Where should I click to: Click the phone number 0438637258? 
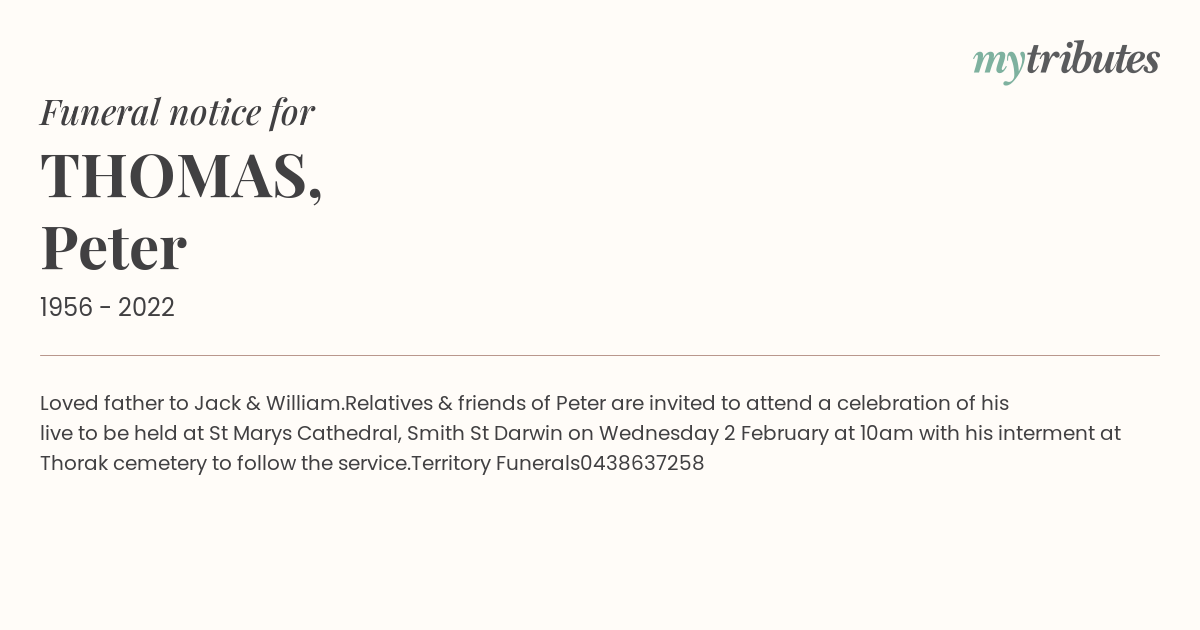click(x=642, y=464)
